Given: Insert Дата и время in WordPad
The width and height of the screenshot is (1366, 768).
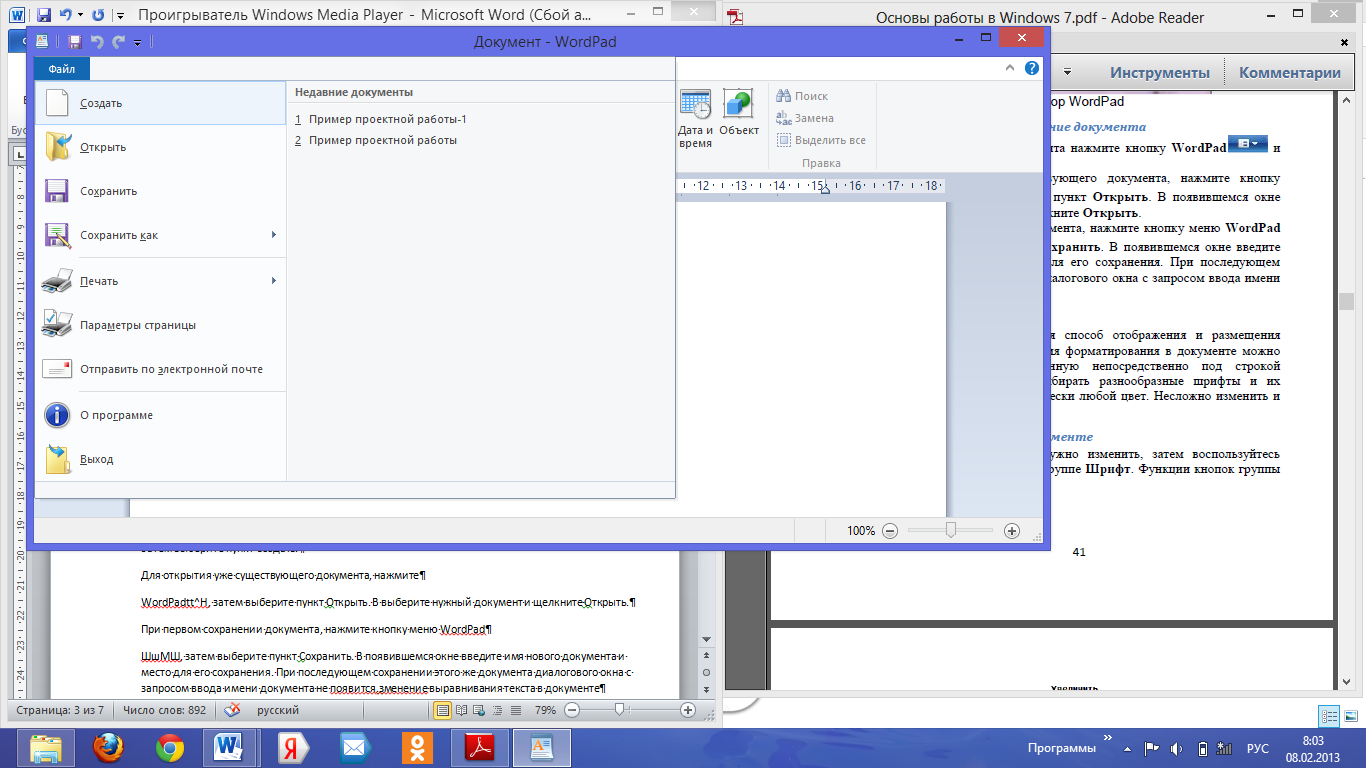Looking at the screenshot, I should (695, 119).
